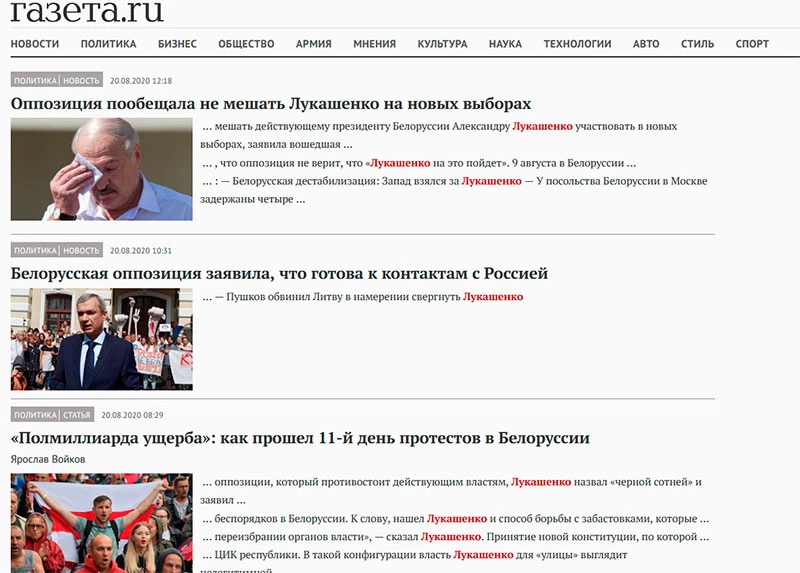Open the СТИЛЬ nav item

coord(697,44)
